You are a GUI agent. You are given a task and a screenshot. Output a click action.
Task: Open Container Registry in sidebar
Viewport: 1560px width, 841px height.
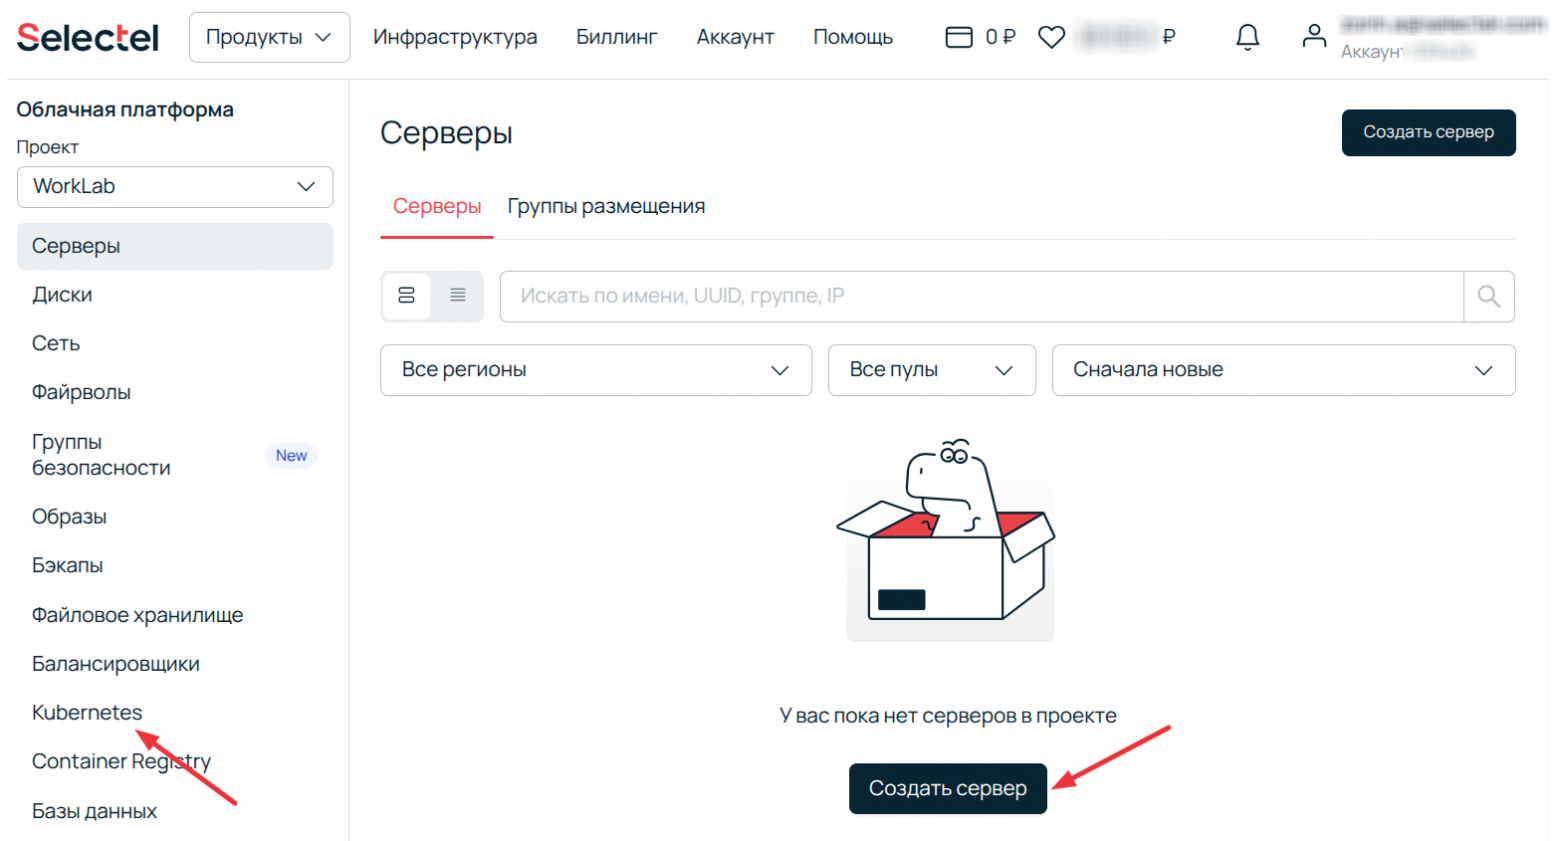121,761
